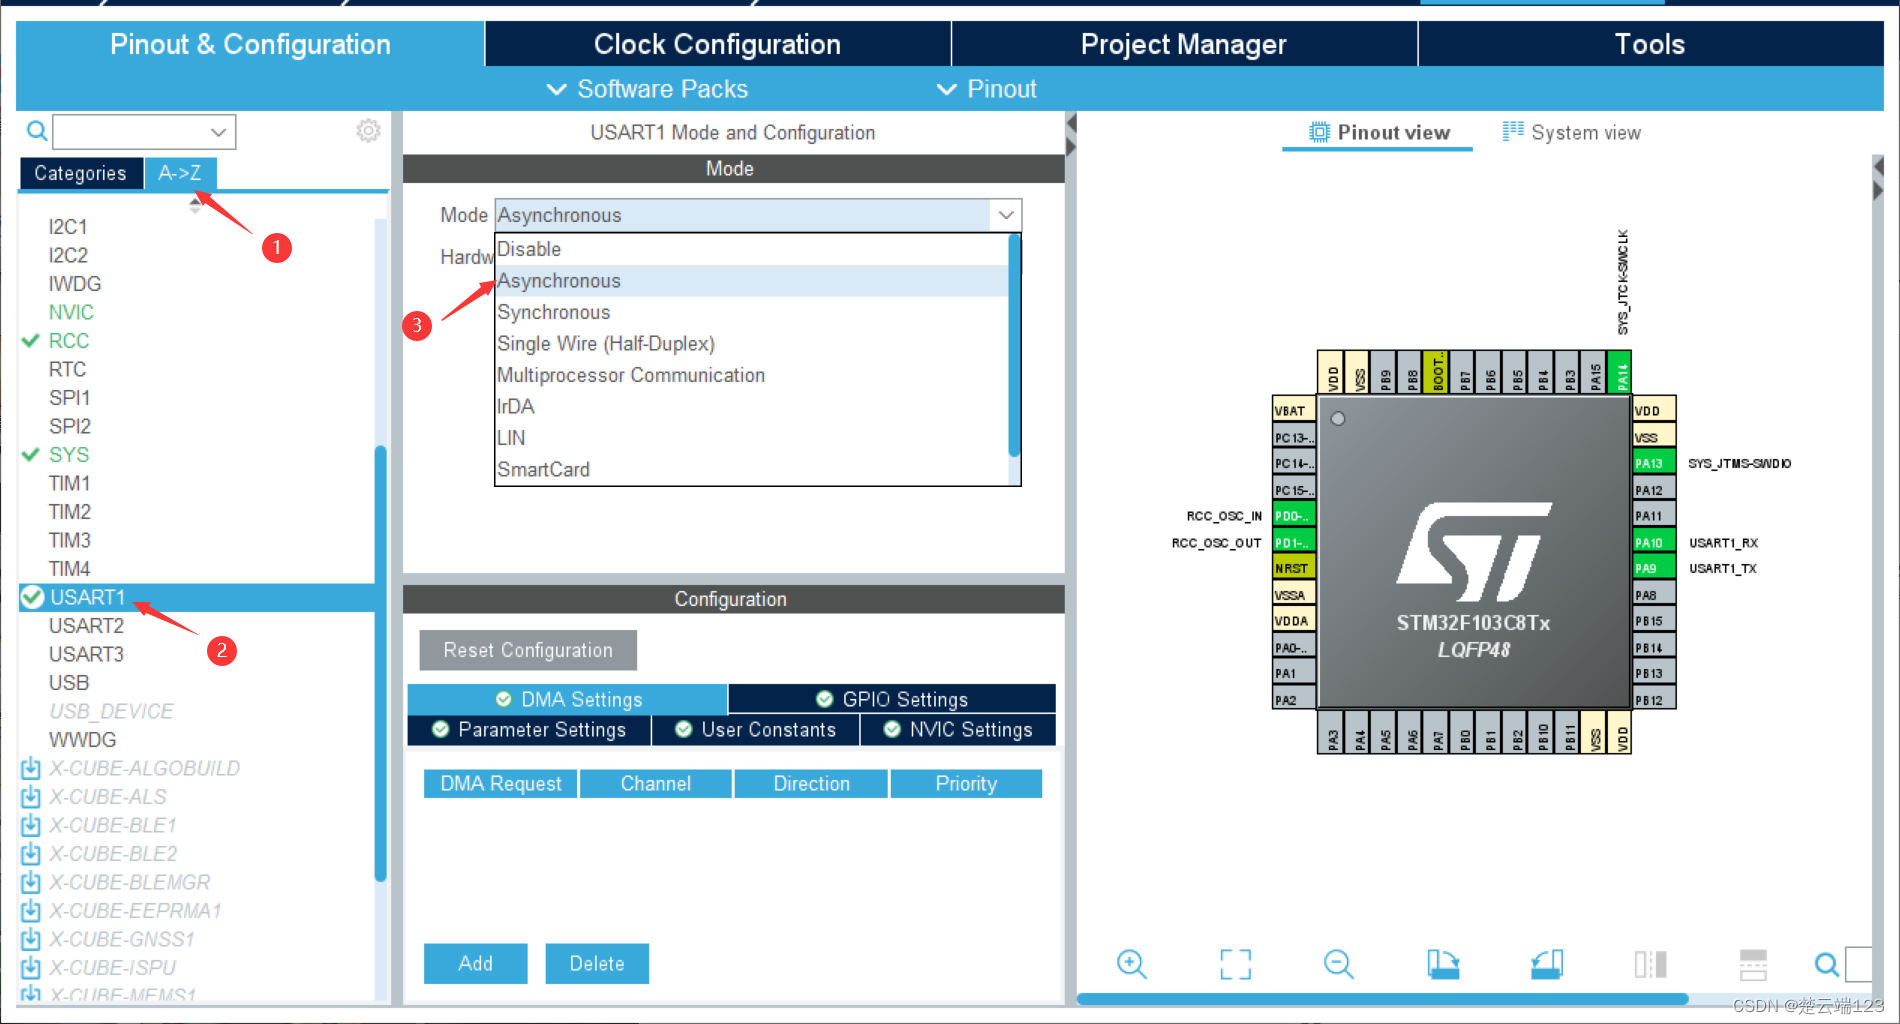Click the Priority column header
The height and width of the screenshot is (1024, 1900).
coord(966,783)
